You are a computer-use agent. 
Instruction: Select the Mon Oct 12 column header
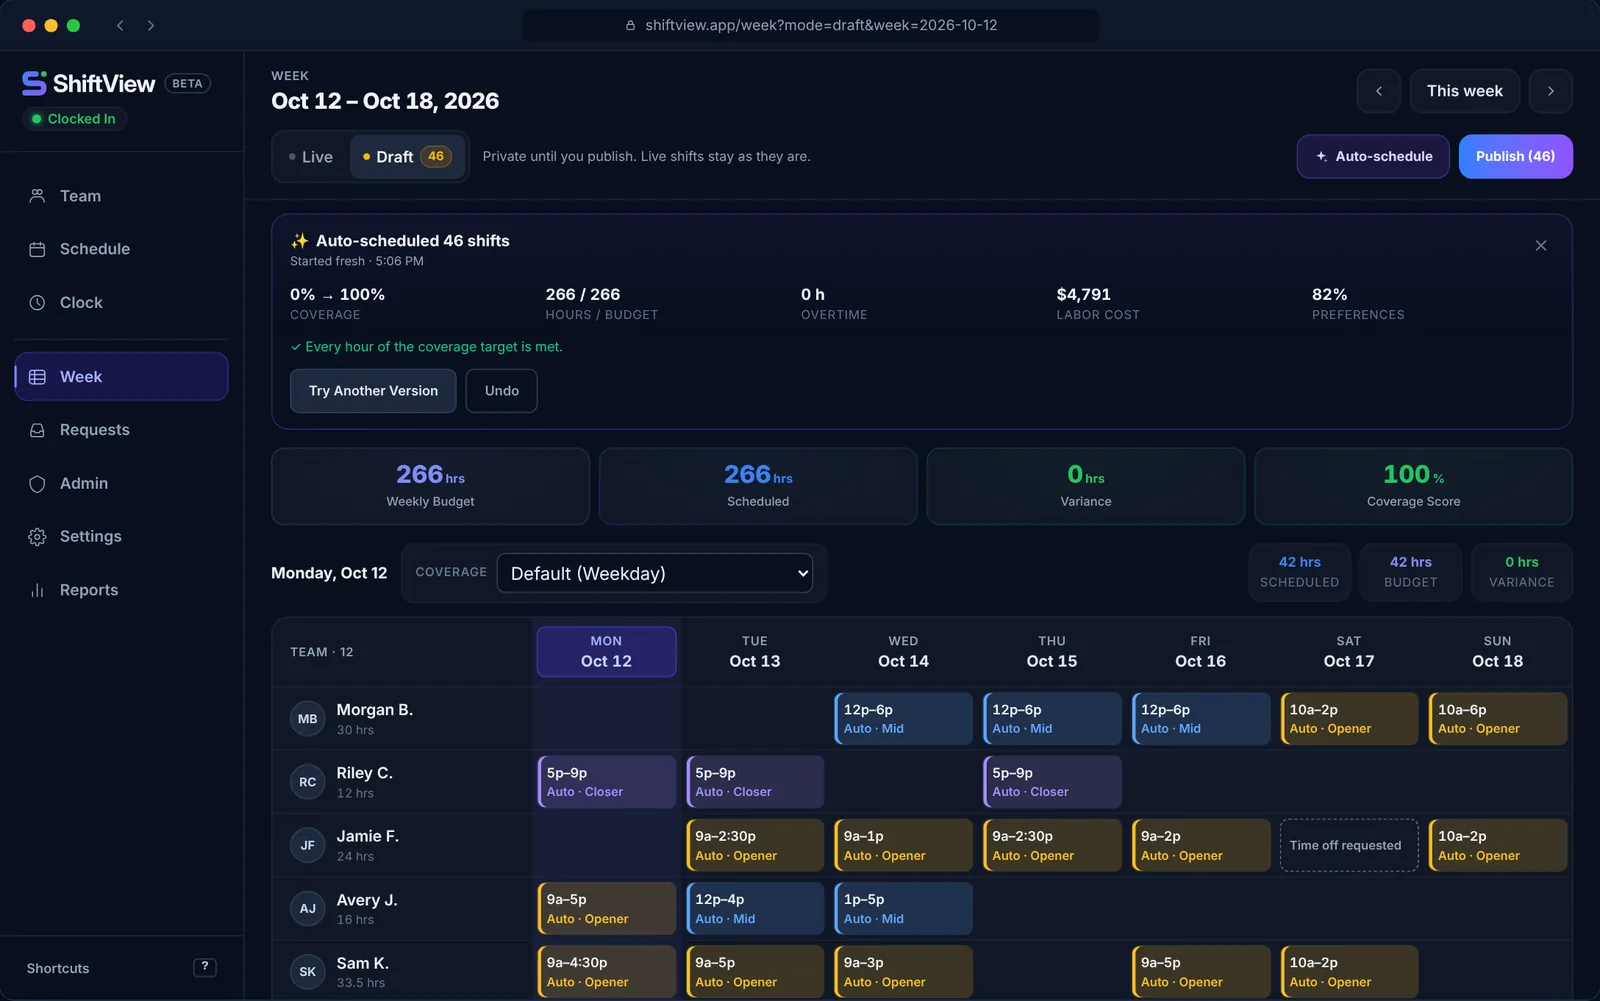[606, 652]
